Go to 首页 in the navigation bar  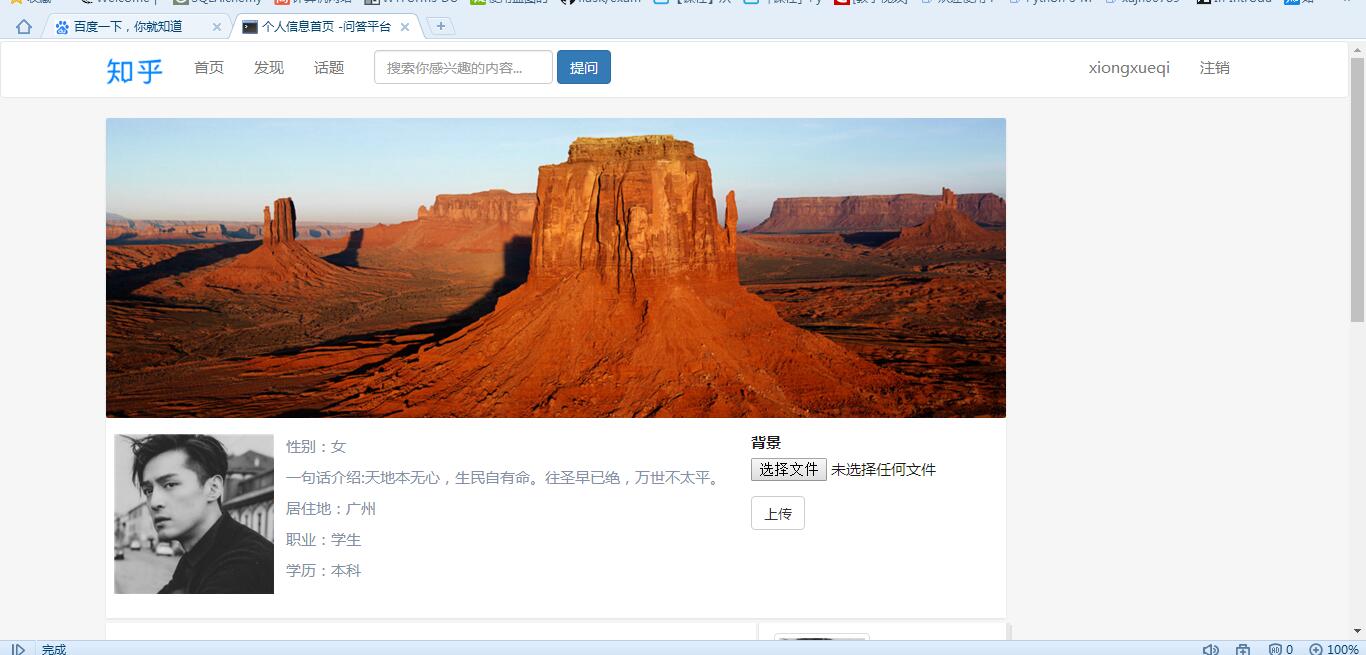[x=209, y=68]
